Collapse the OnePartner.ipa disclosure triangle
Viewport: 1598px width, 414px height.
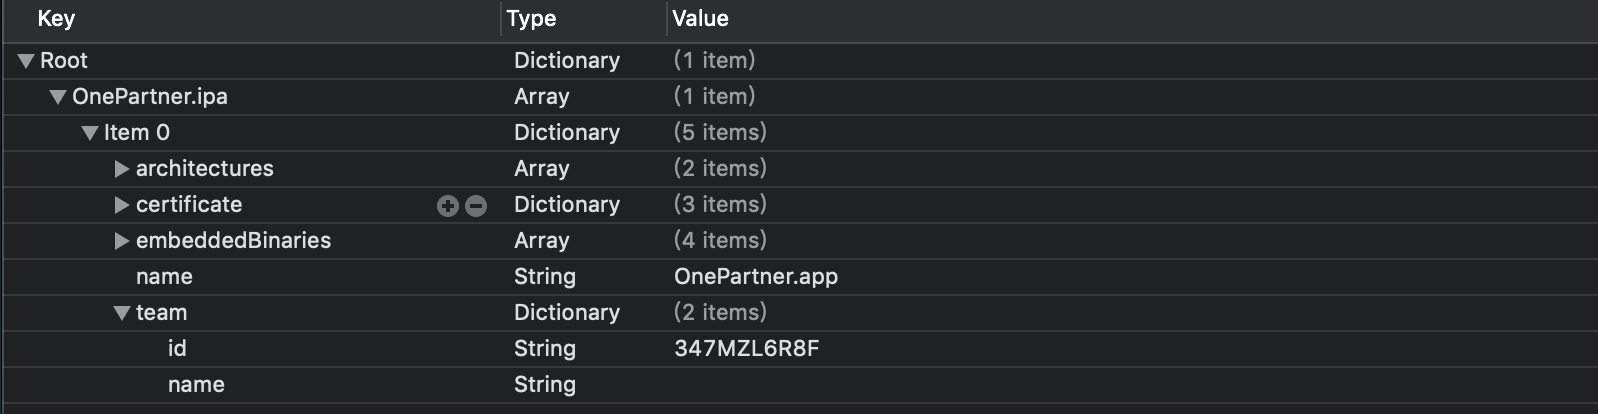58,97
